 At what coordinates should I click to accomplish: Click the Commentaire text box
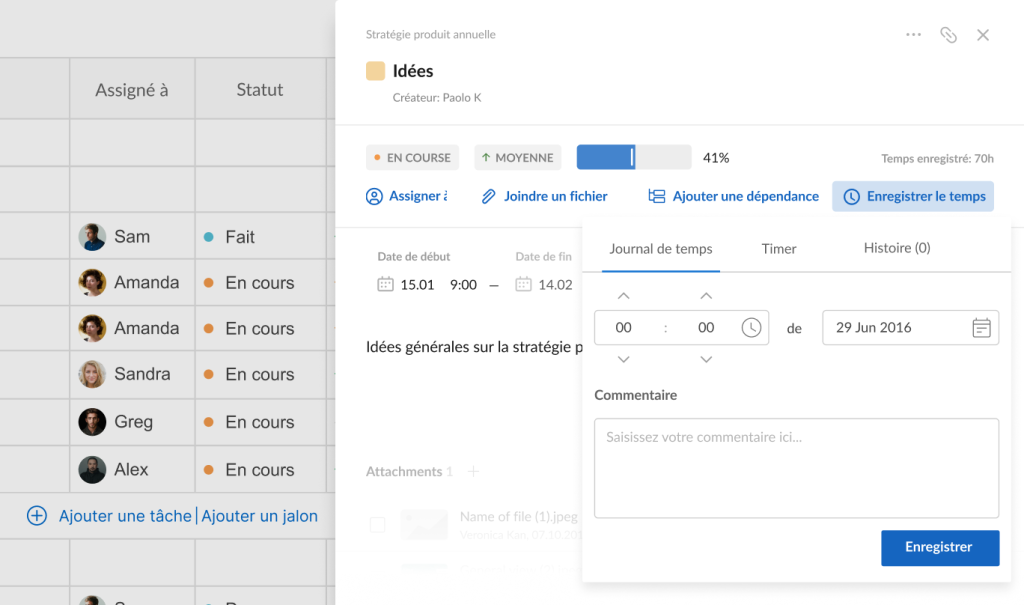click(x=796, y=468)
